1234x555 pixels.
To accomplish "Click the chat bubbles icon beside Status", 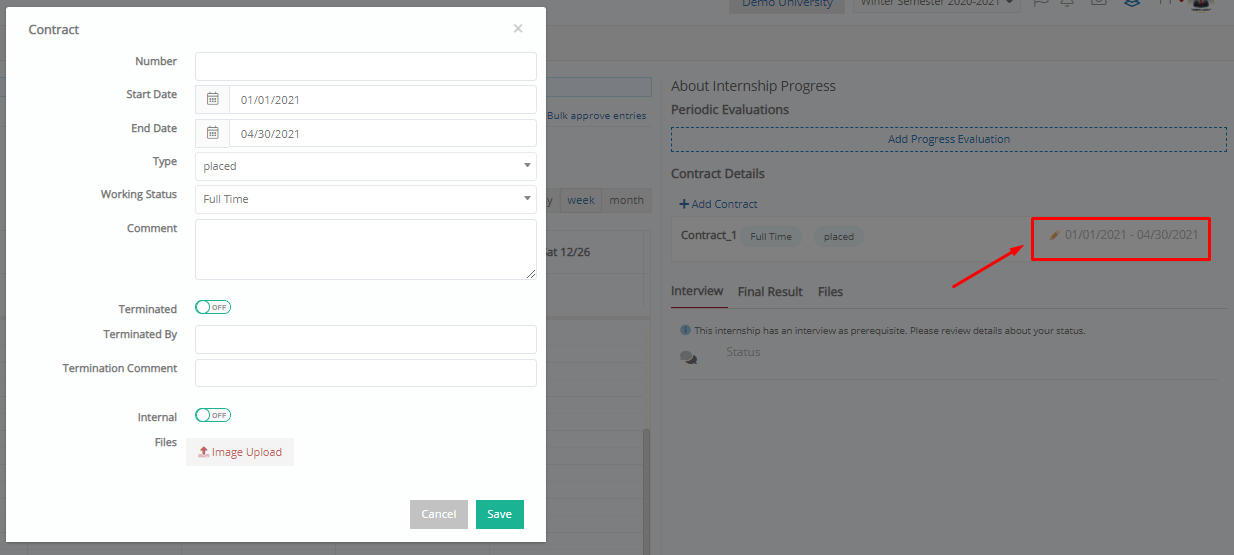I will pos(688,357).
